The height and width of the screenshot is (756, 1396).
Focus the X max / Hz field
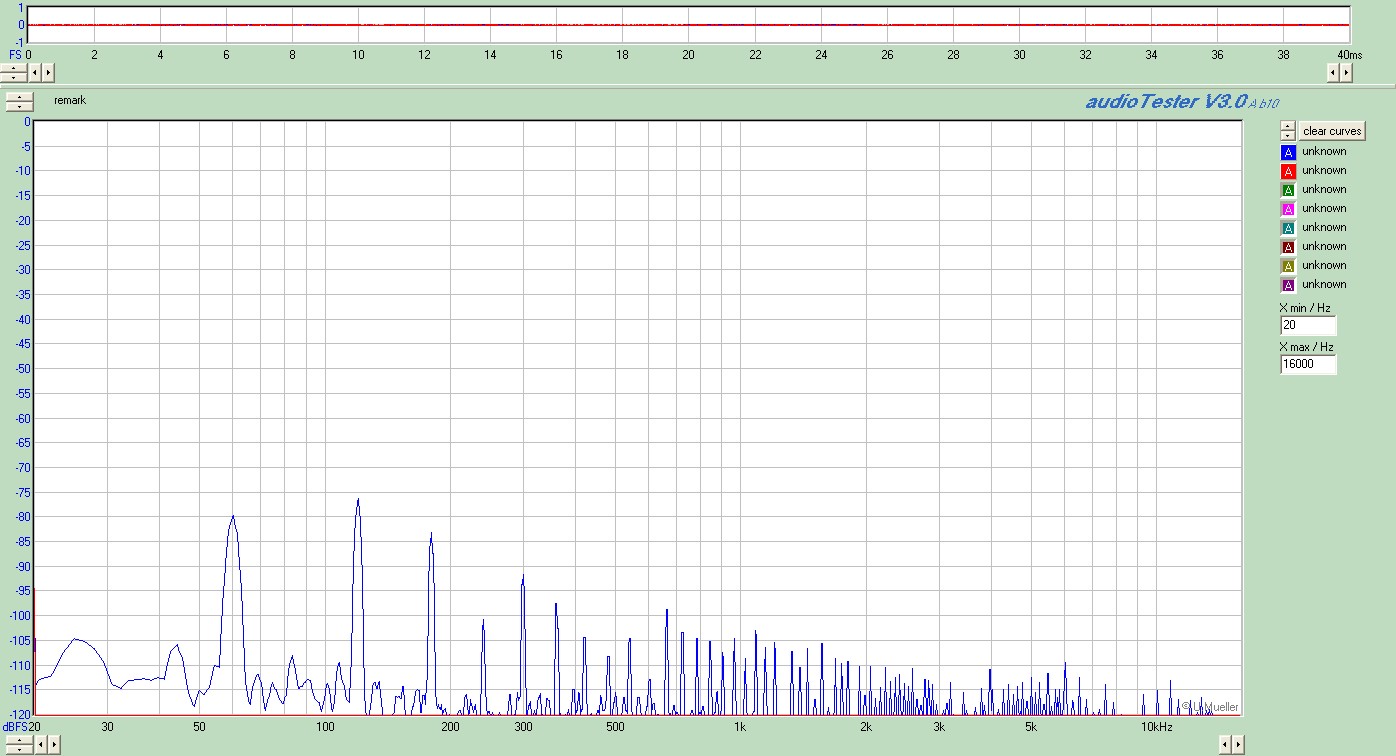coord(1308,364)
